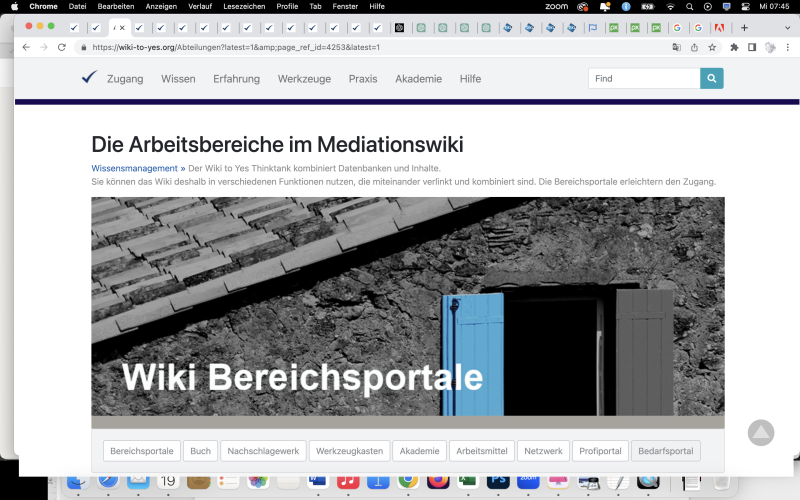Viewport: 800px width, 500px height.
Task: Select the Profiportal tab
Action: (x=600, y=451)
